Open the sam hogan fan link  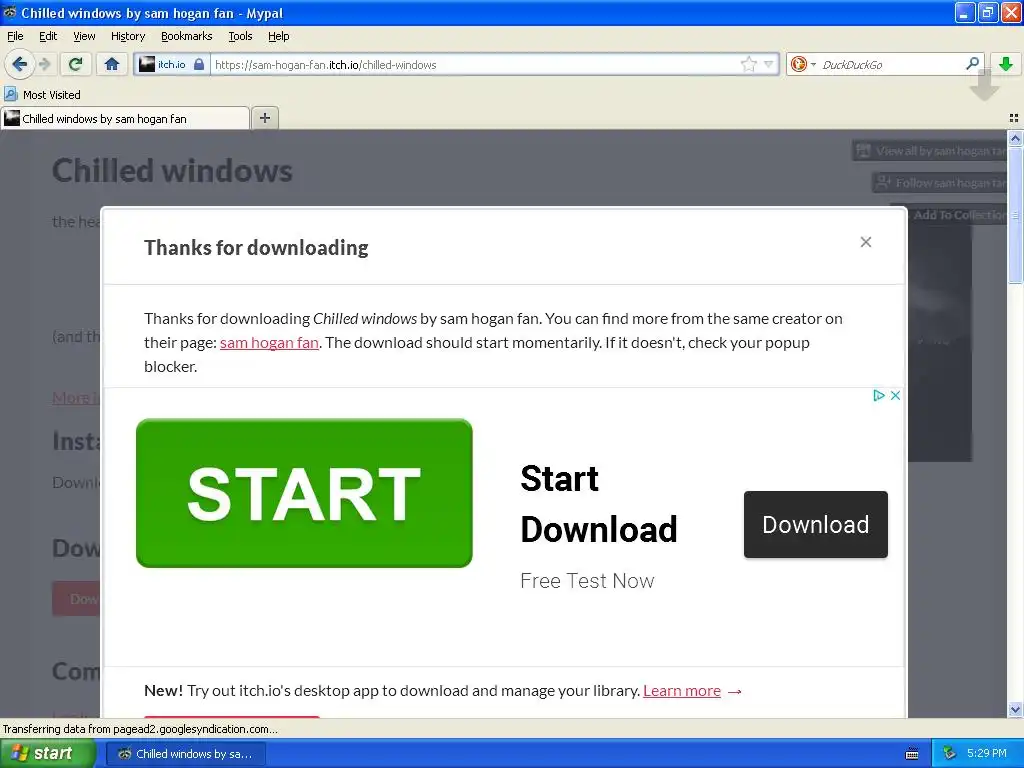pyautogui.click(x=269, y=343)
